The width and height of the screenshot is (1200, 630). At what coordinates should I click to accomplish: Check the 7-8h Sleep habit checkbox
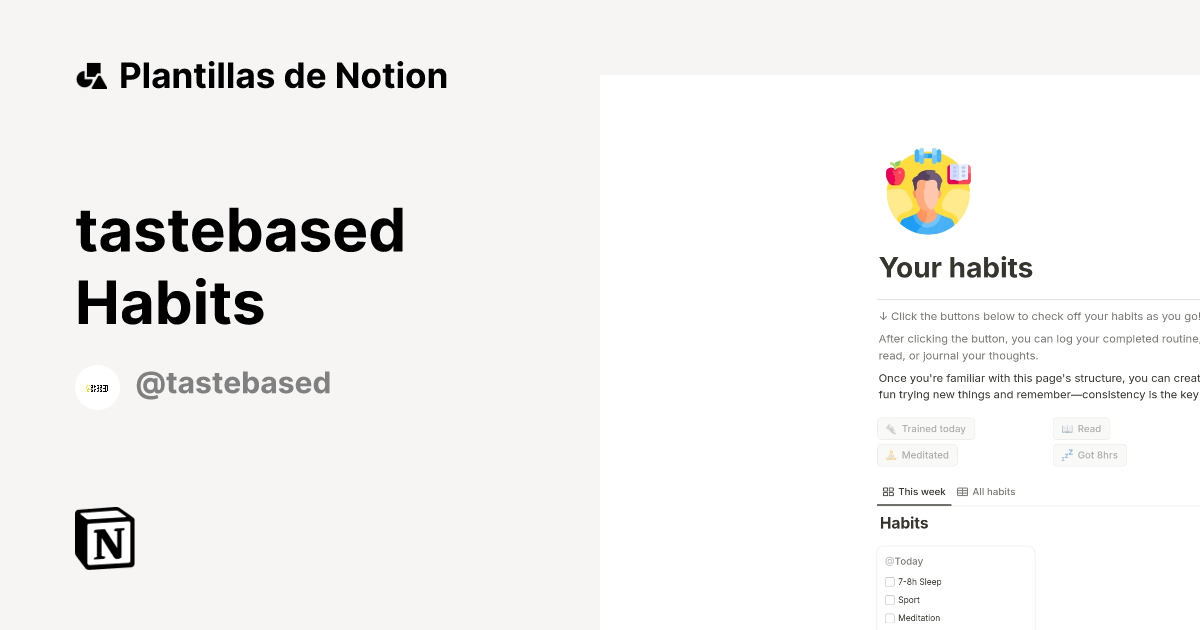890,581
